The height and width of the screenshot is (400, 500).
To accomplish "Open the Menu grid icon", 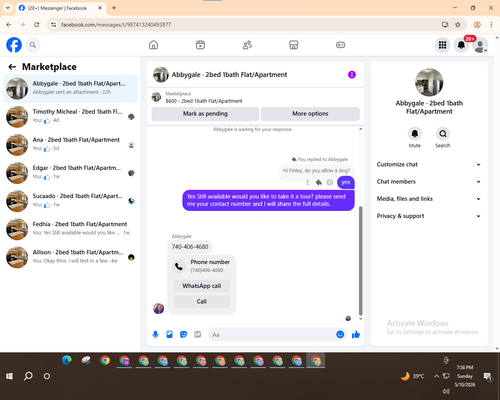I will point(442,45).
